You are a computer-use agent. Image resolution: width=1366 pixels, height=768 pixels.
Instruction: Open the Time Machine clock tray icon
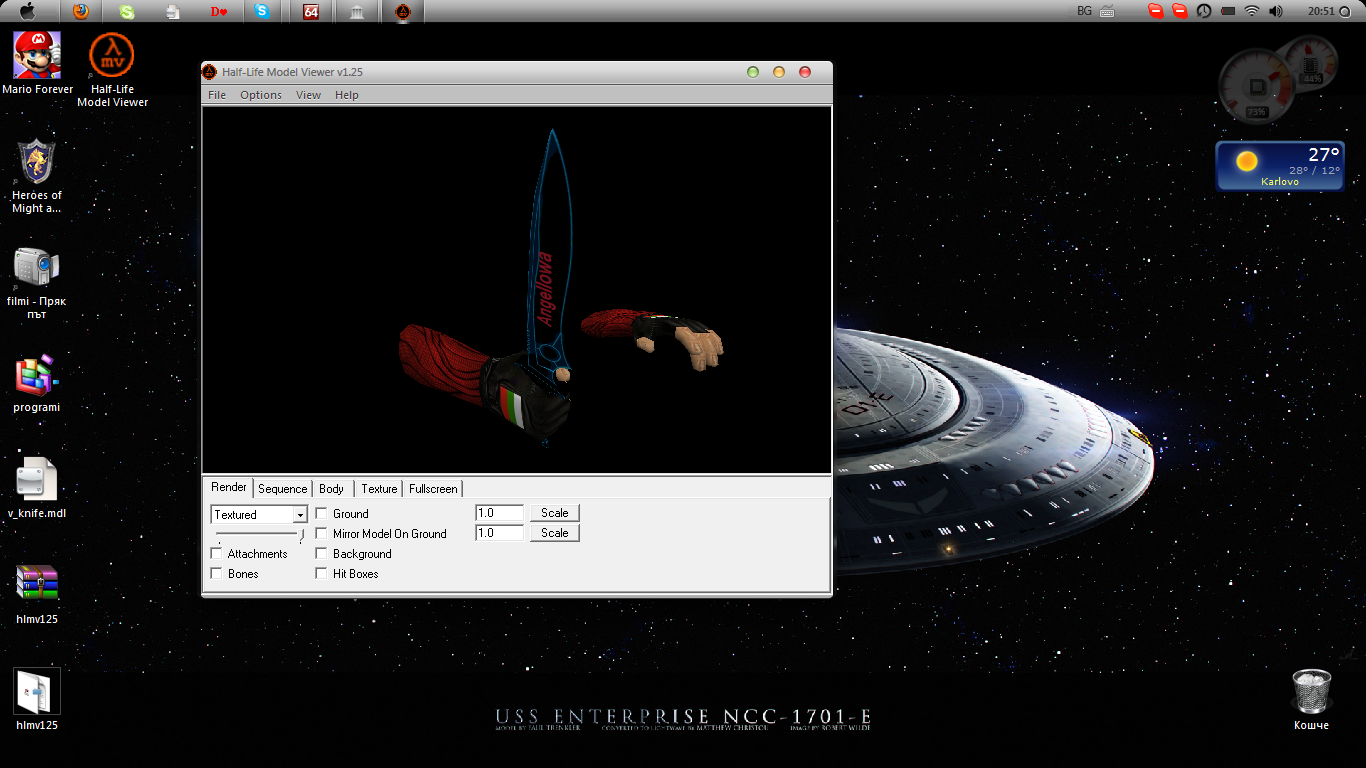[x=1204, y=12]
